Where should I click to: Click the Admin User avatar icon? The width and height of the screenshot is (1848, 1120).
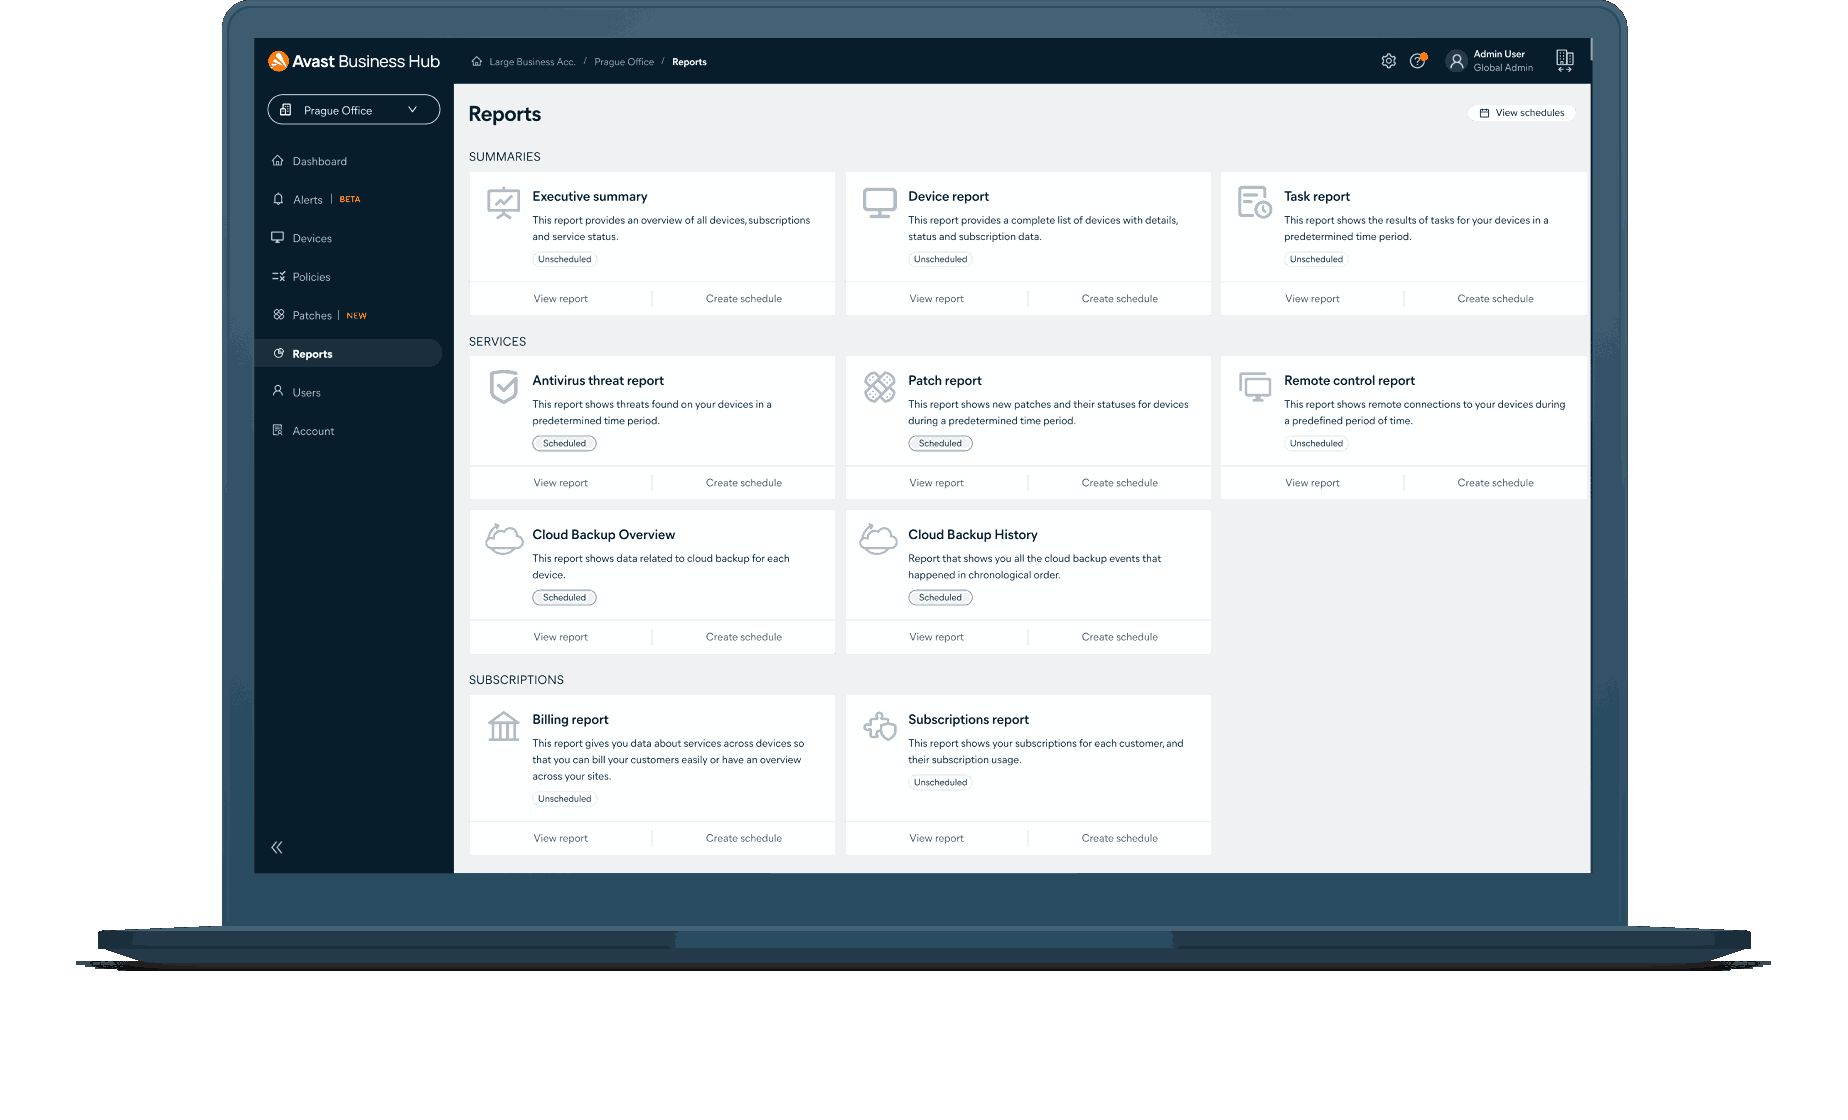(1456, 61)
